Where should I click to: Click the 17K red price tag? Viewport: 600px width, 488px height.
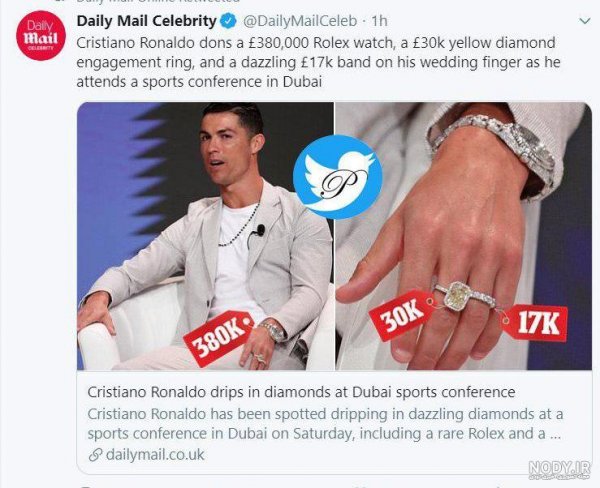click(x=535, y=323)
